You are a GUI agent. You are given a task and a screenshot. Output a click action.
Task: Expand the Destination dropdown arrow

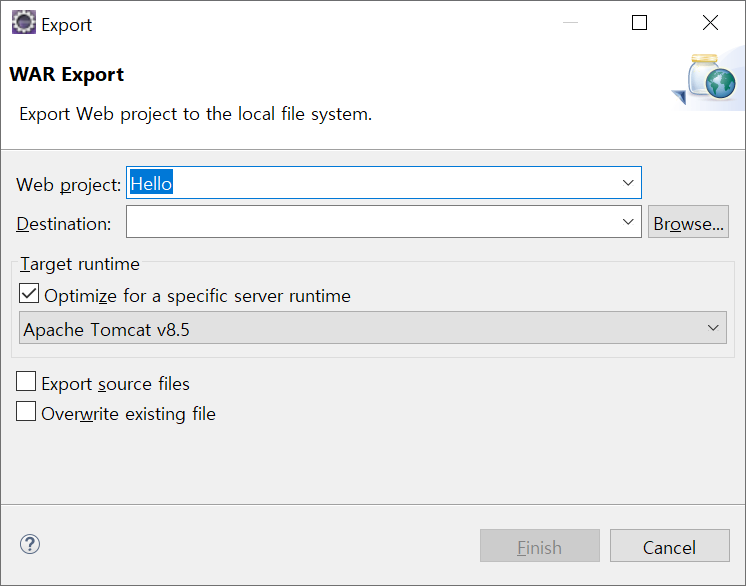click(x=628, y=222)
